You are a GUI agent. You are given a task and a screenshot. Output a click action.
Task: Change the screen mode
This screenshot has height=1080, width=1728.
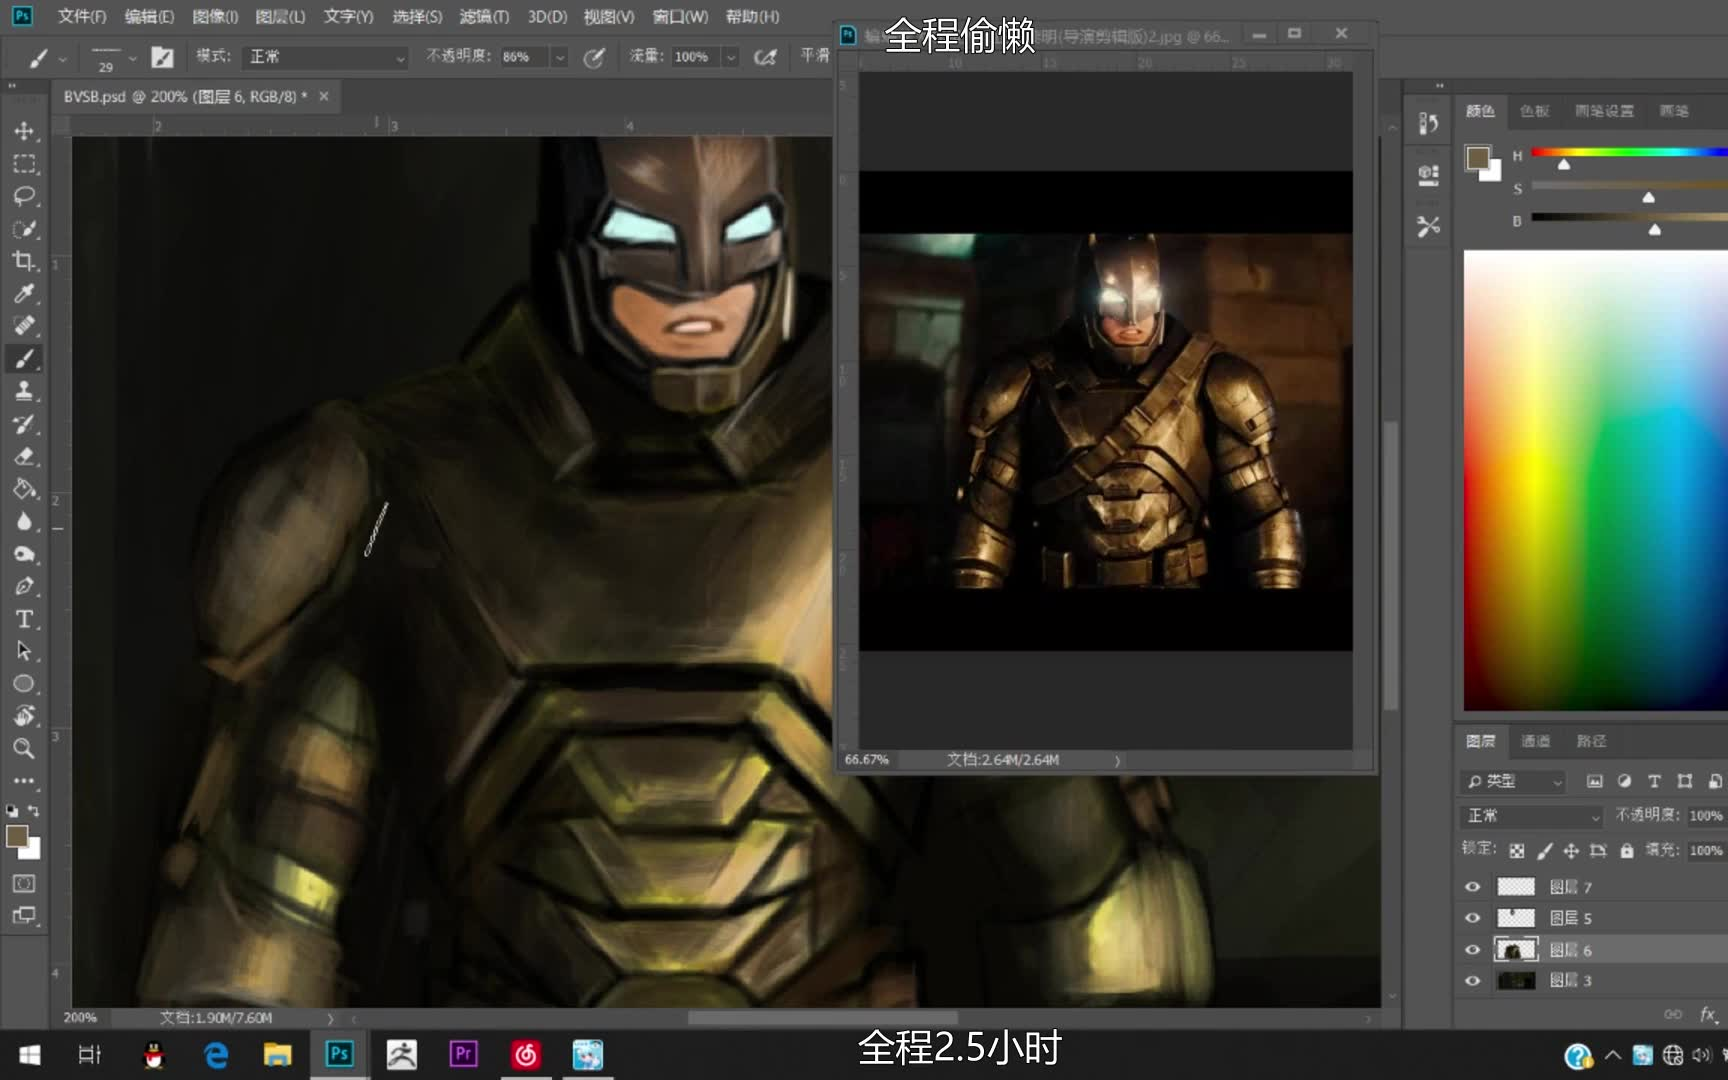click(24, 915)
